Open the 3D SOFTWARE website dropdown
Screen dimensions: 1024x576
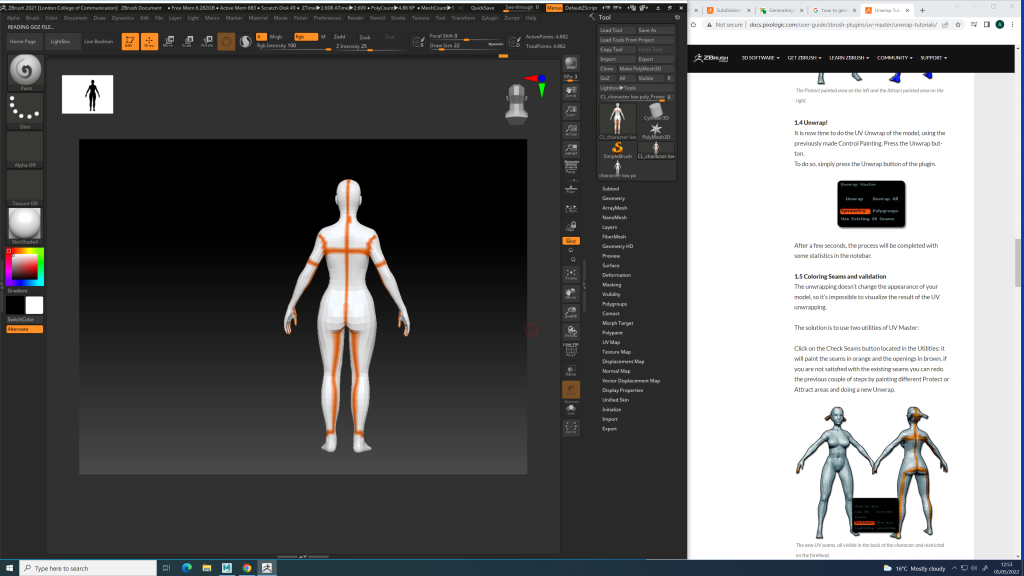pyautogui.click(x=760, y=58)
